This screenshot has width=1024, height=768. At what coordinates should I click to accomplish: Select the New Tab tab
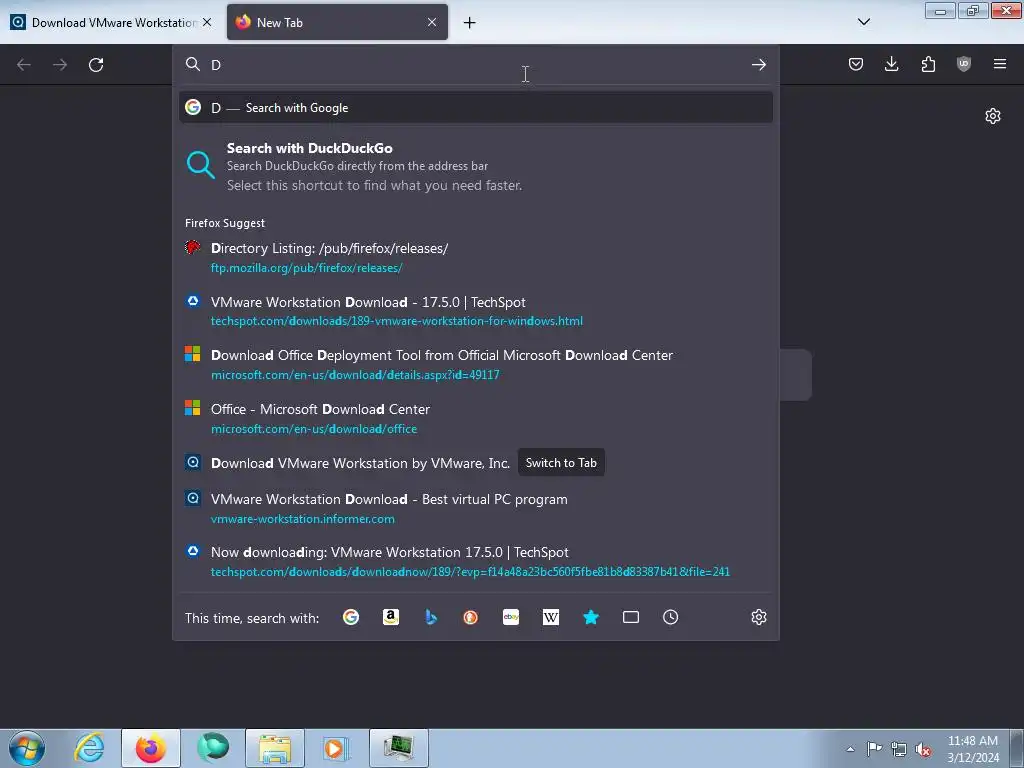pyautogui.click(x=337, y=22)
